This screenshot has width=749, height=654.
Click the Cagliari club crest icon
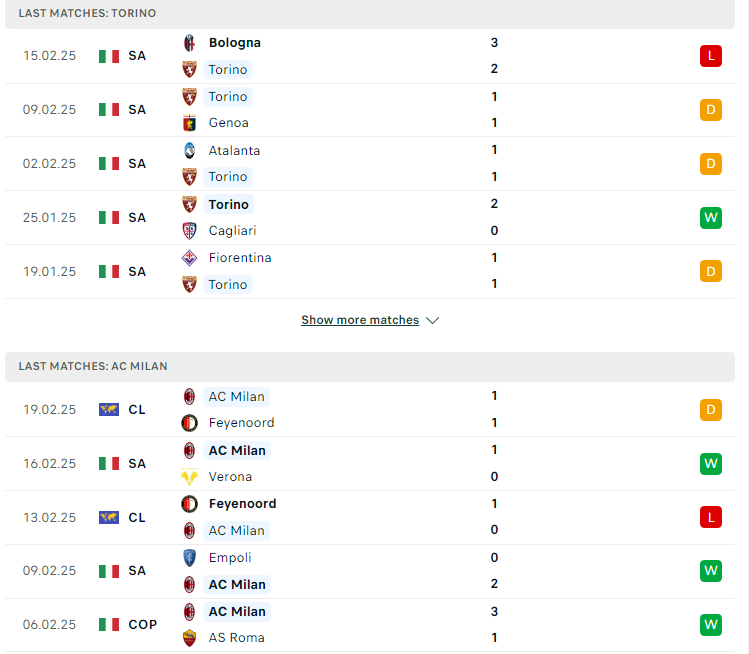pos(189,231)
